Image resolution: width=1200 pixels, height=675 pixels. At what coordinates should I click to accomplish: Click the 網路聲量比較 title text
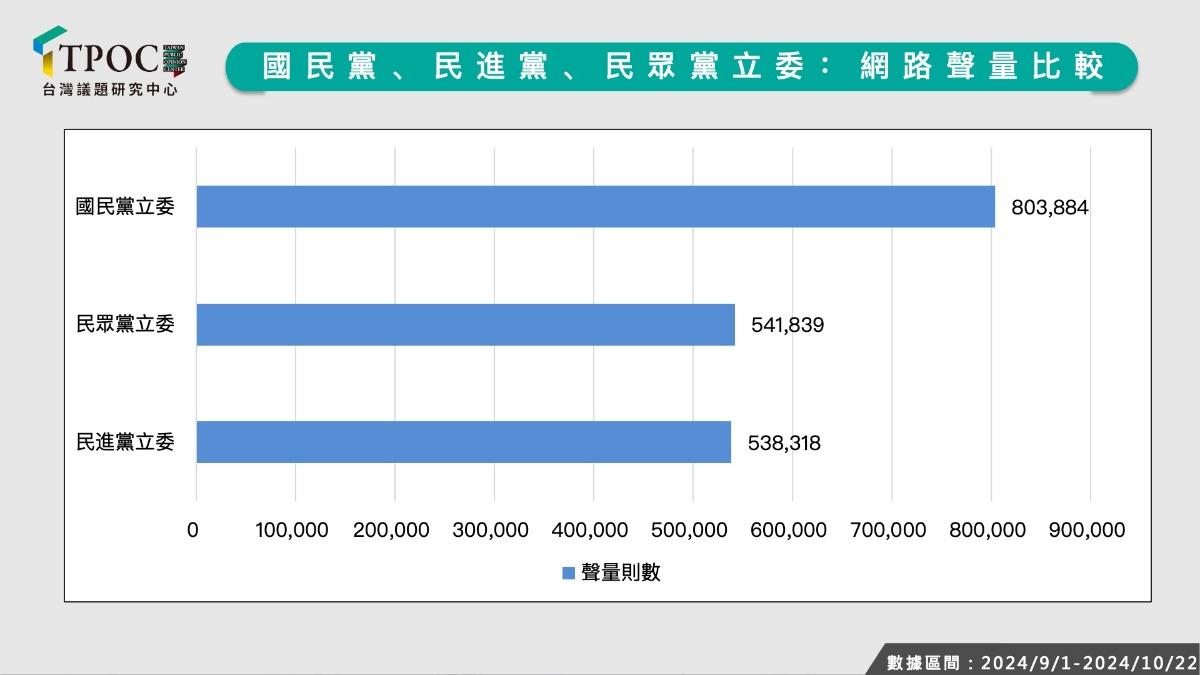coord(980,65)
